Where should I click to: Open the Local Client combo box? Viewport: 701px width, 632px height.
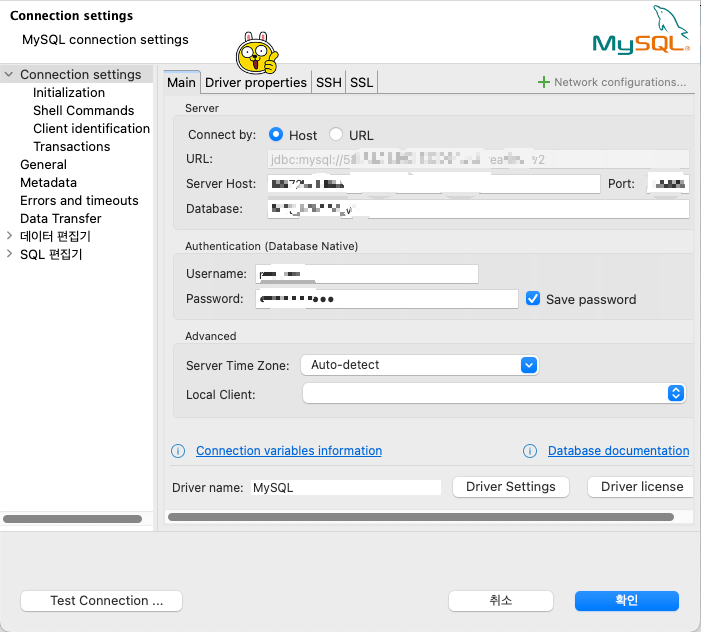coord(494,393)
